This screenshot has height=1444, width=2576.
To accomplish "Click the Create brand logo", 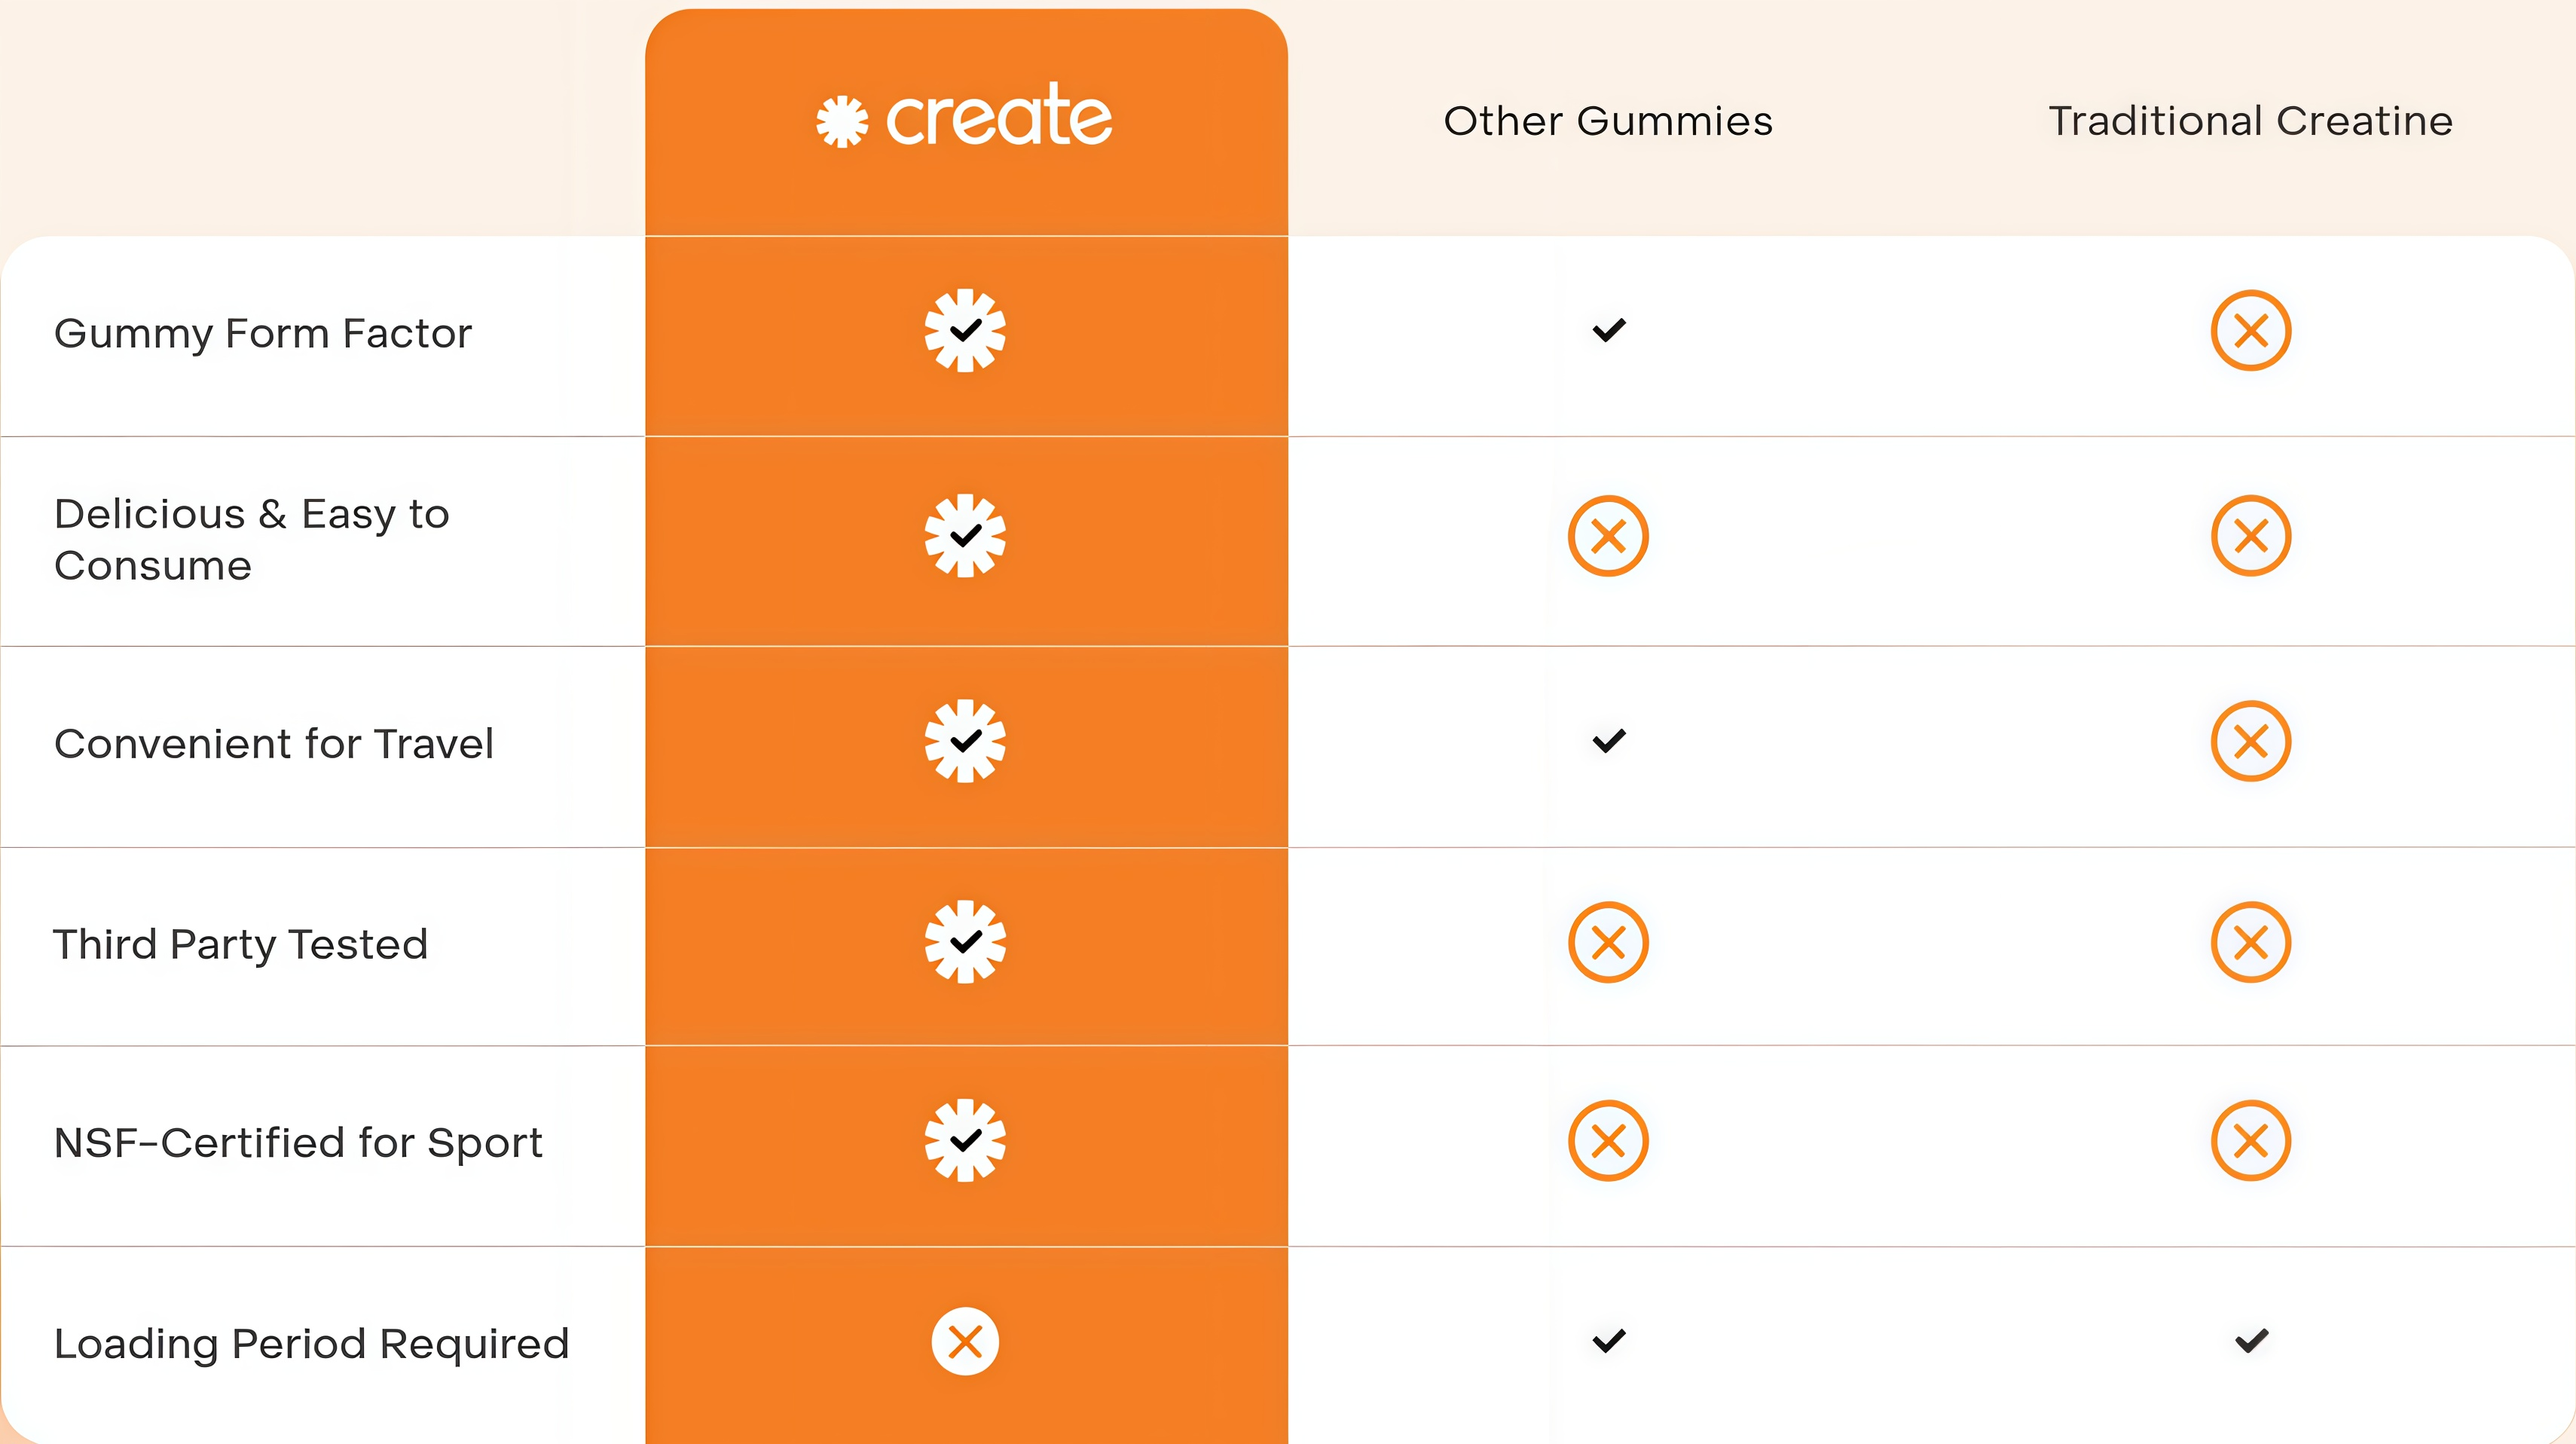I will pos(964,118).
